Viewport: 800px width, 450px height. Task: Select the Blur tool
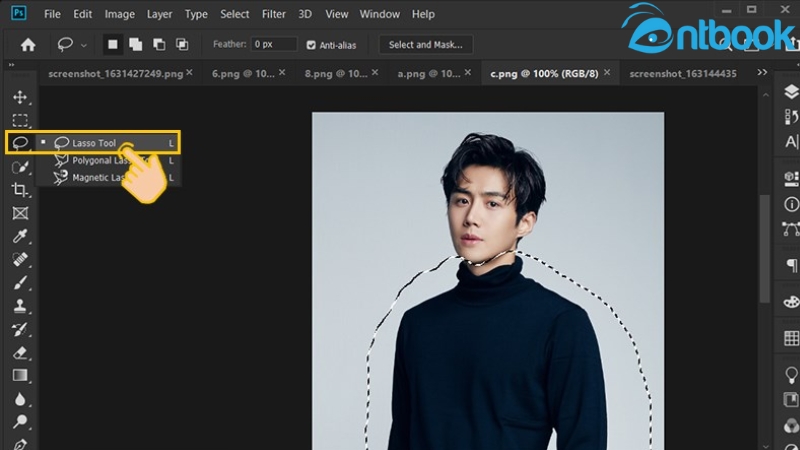click(20, 398)
